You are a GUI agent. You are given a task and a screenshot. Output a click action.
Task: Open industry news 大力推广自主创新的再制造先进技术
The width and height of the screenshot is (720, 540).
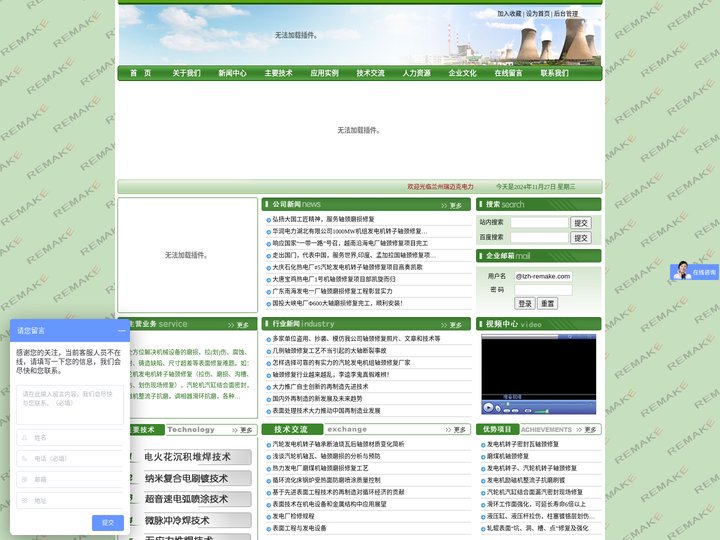point(320,387)
